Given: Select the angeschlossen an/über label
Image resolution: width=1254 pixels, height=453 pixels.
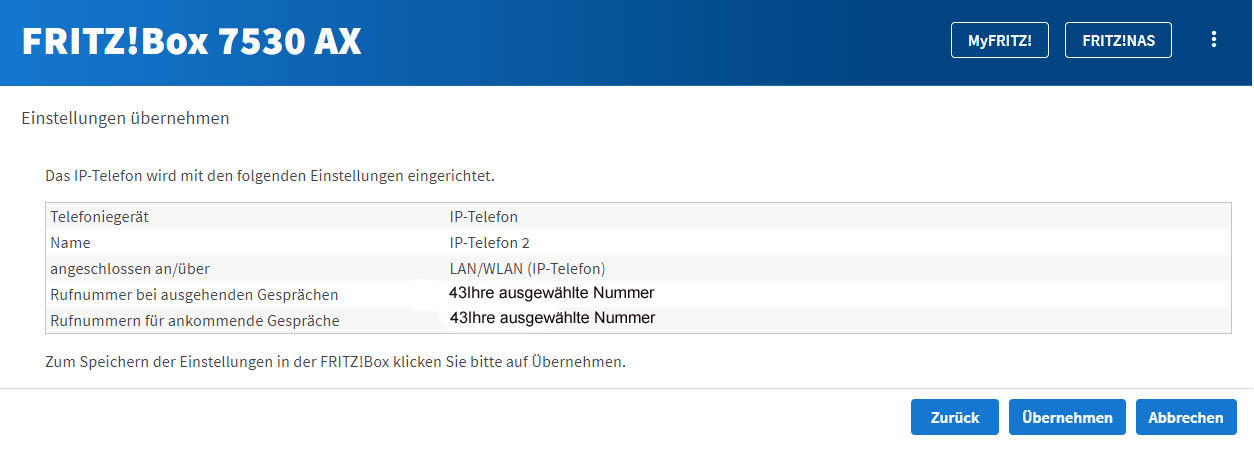Looking at the screenshot, I should 130,268.
